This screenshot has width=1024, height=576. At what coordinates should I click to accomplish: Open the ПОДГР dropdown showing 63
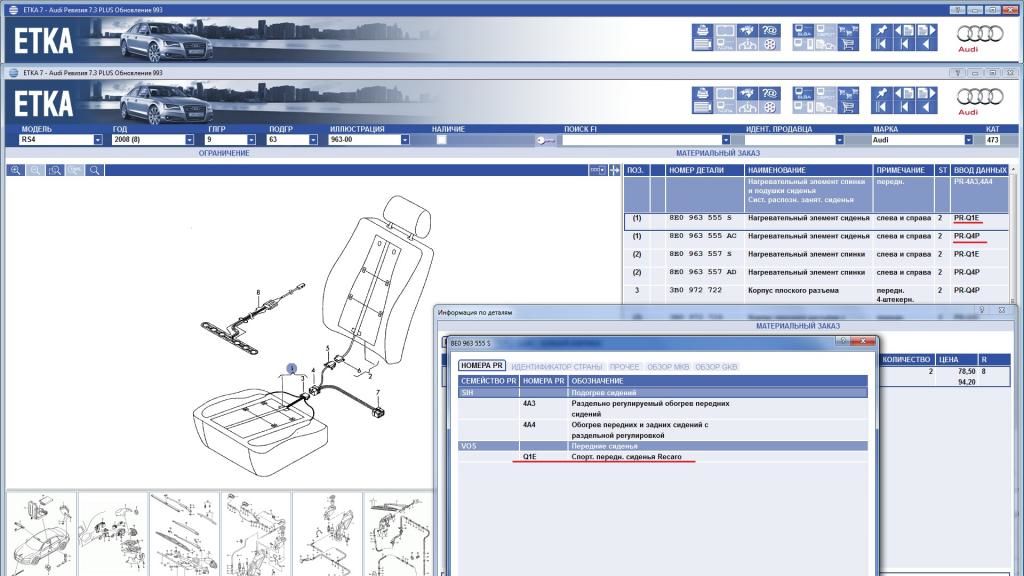tap(313, 140)
